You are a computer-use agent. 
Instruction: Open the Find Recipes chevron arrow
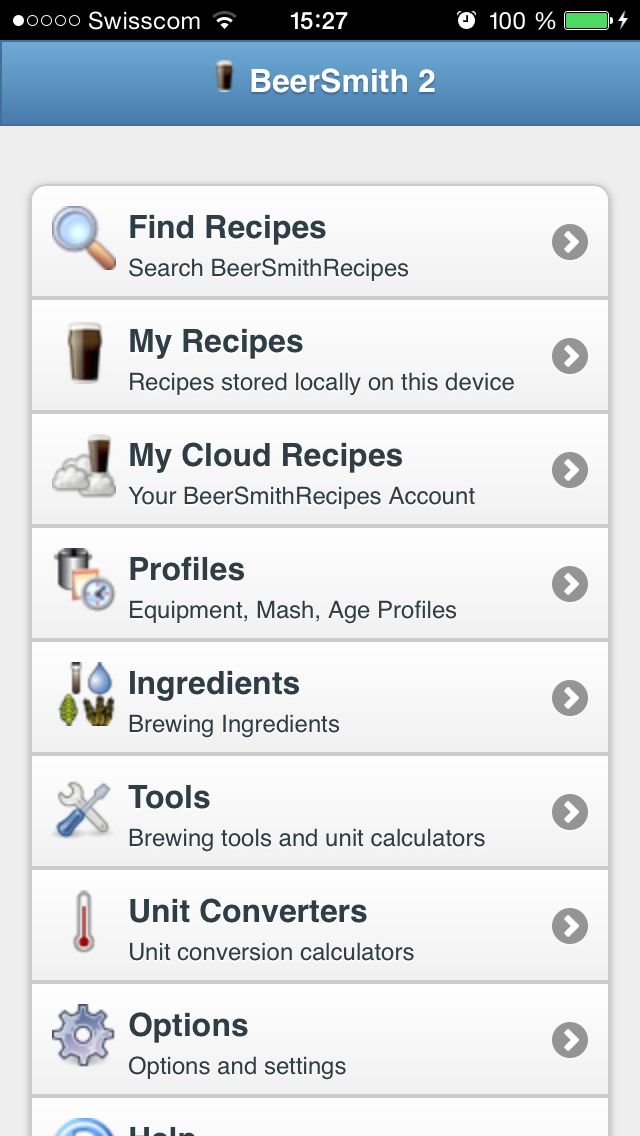[x=570, y=242]
